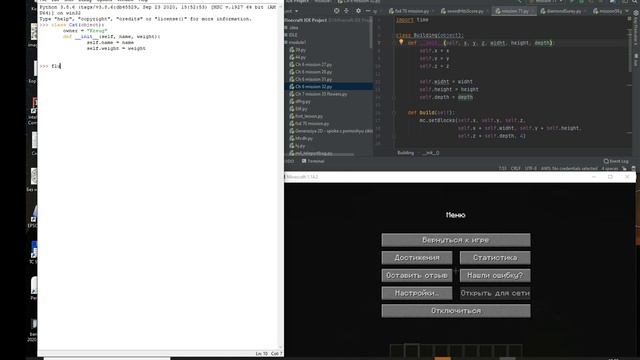The width and height of the screenshot is (640, 360).
Task: Click 'AWS: No credentials selected' in status bar
Action: [x=569, y=168]
